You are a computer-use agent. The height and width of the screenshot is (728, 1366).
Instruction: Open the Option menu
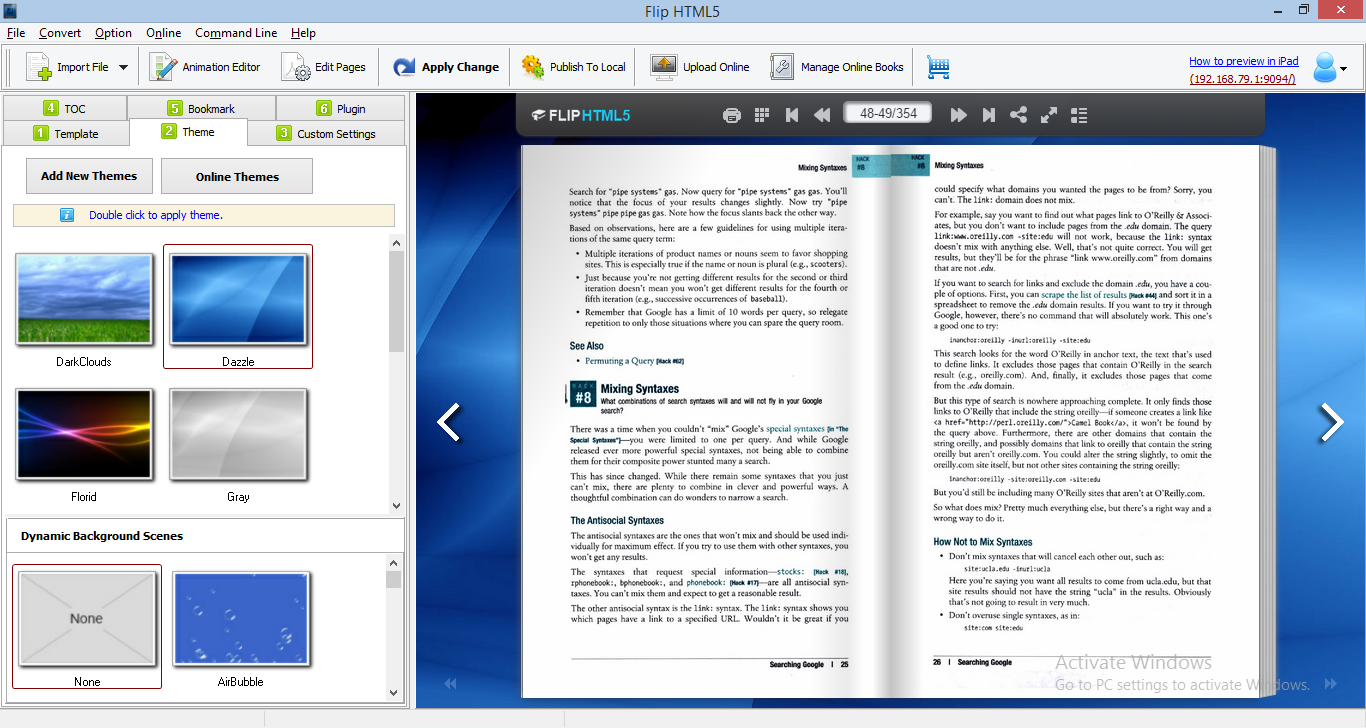(114, 33)
